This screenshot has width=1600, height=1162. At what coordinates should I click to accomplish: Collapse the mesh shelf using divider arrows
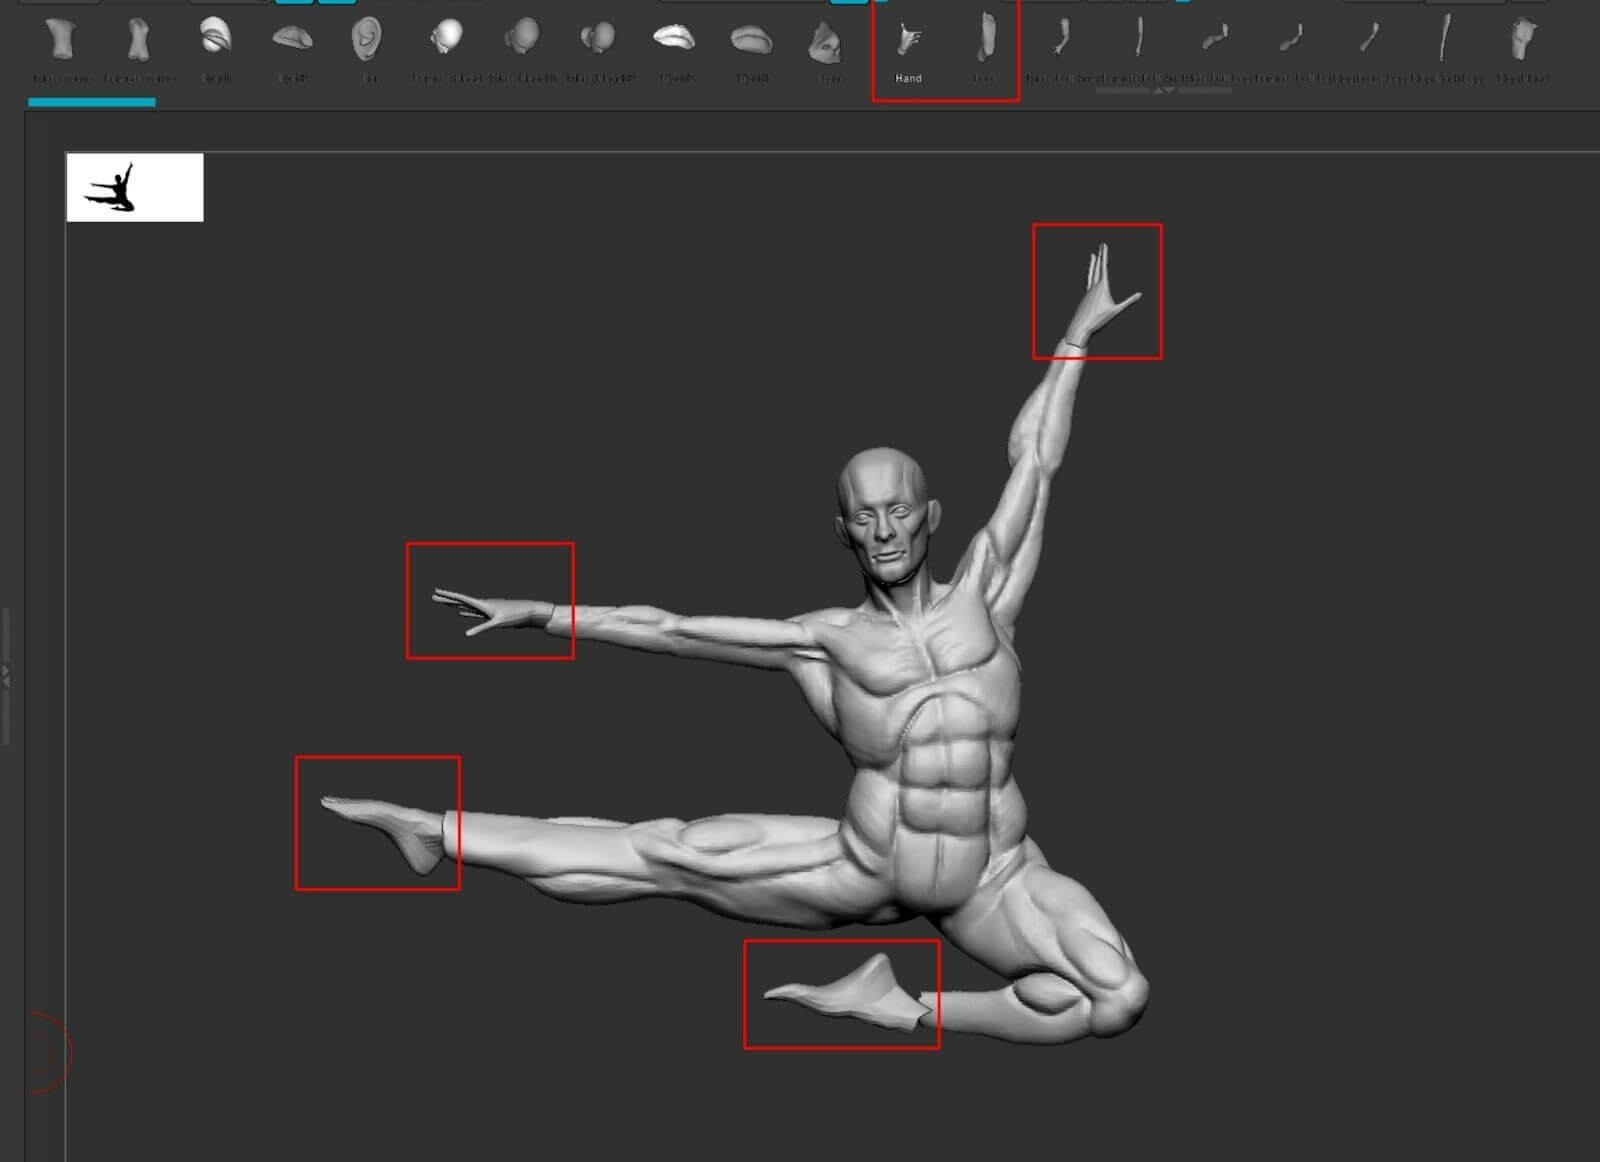(x=1164, y=91)
